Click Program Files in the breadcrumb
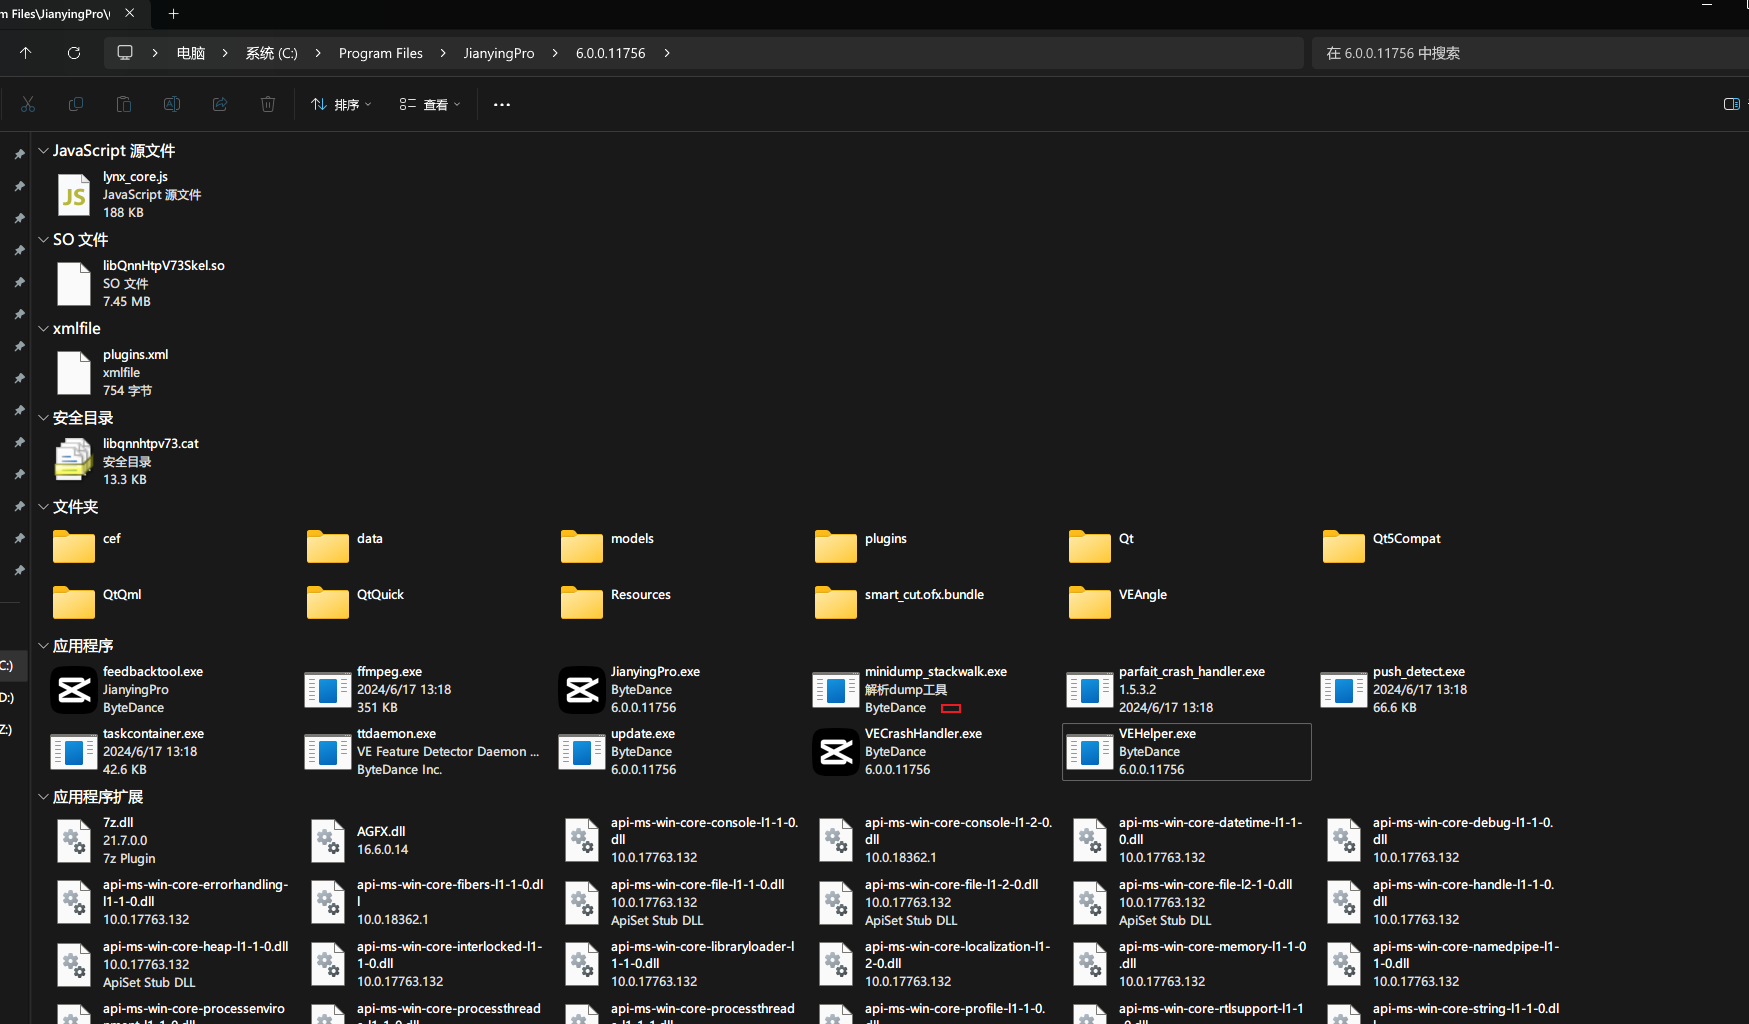This screenshot has height=1024, width=1749. 381,53
